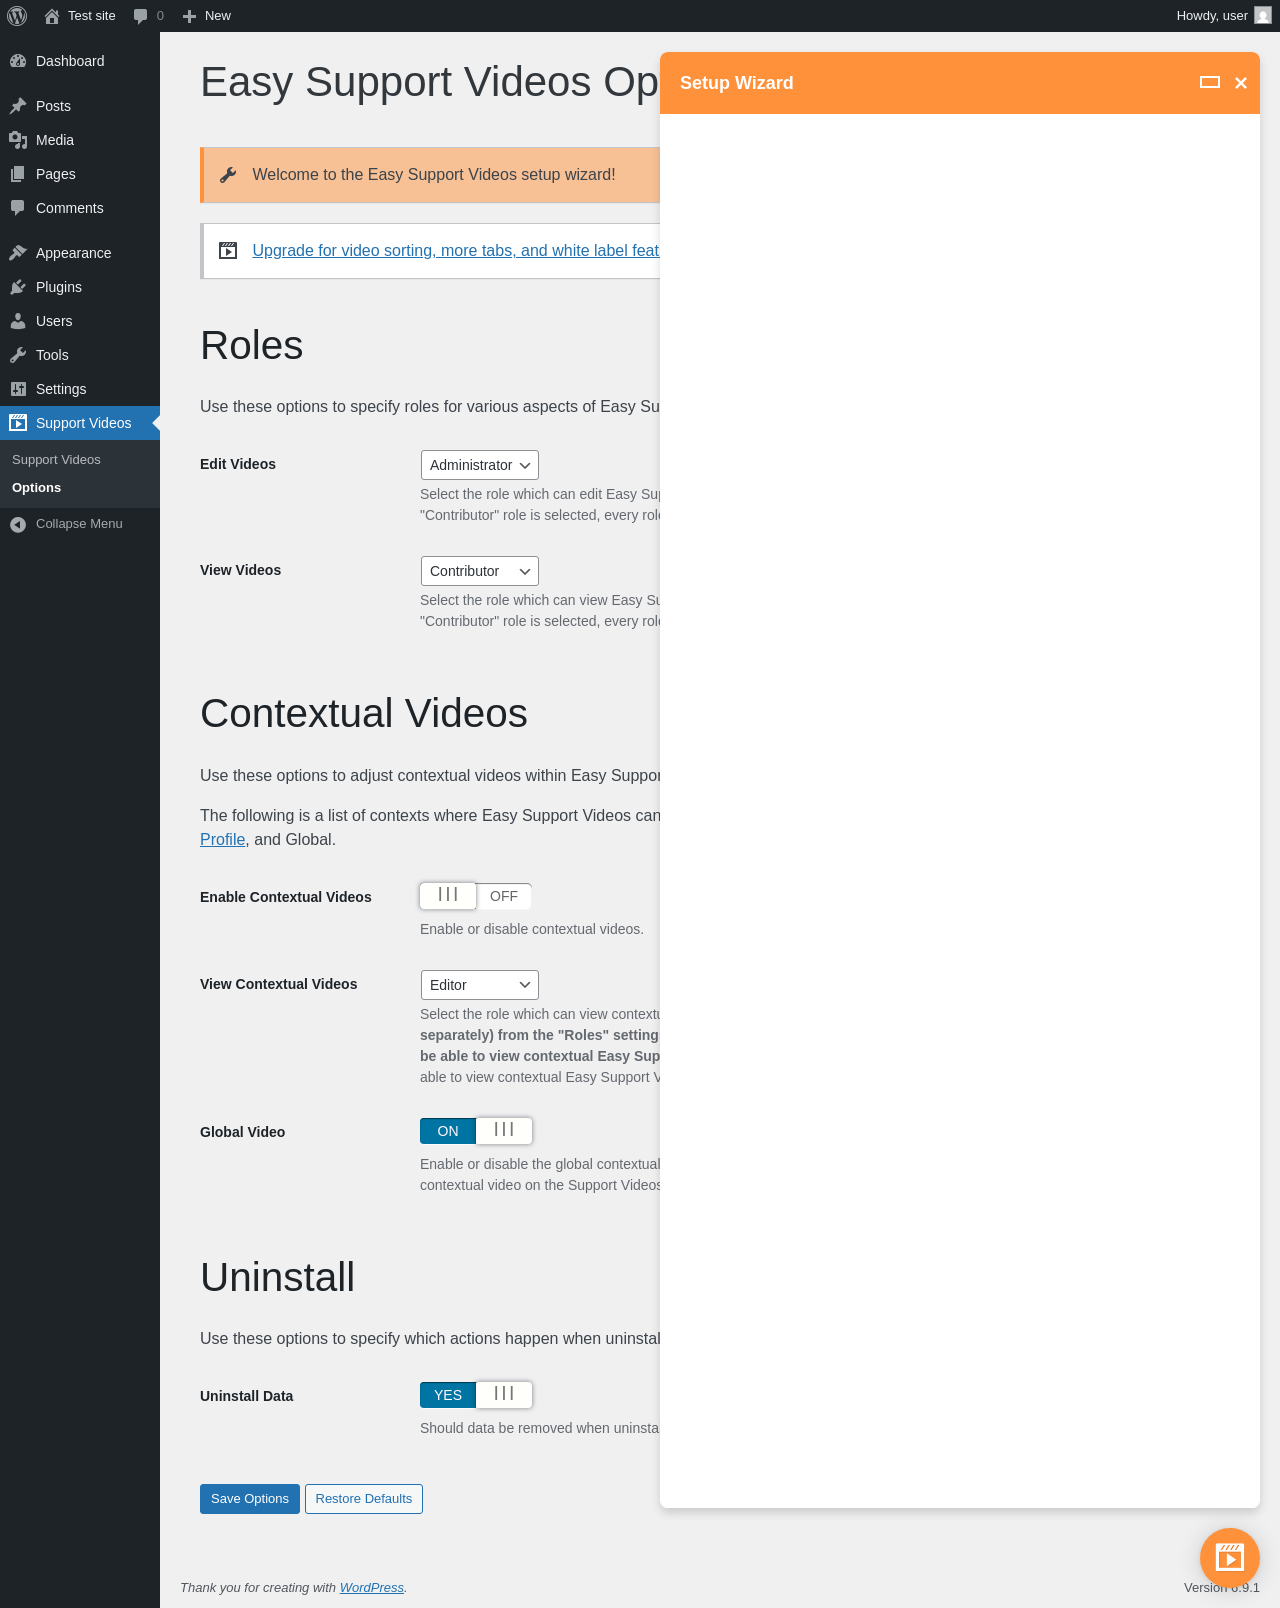Open the Edit Videos role dropdown
The width and height of the screenshot is (1280, 1608).
click(x=480, y=465)
